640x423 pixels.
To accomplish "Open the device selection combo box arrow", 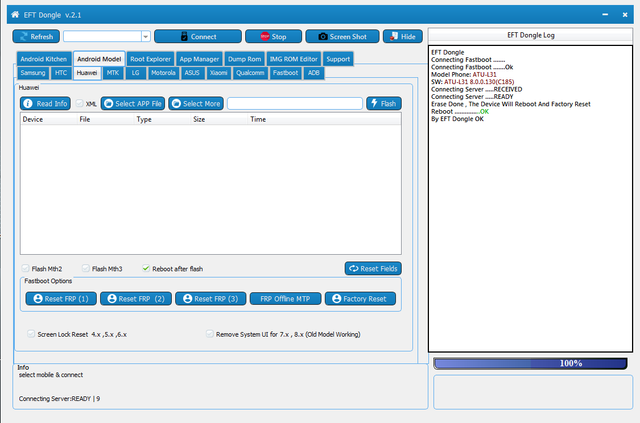I will (146, 36).
